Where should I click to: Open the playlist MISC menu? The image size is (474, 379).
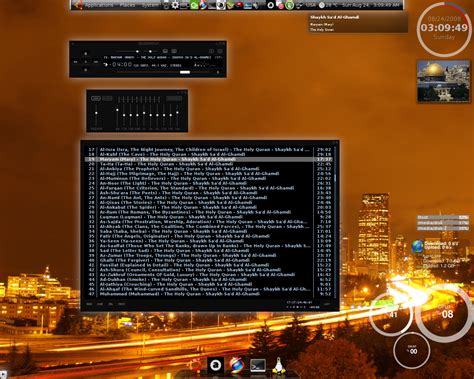121,304
